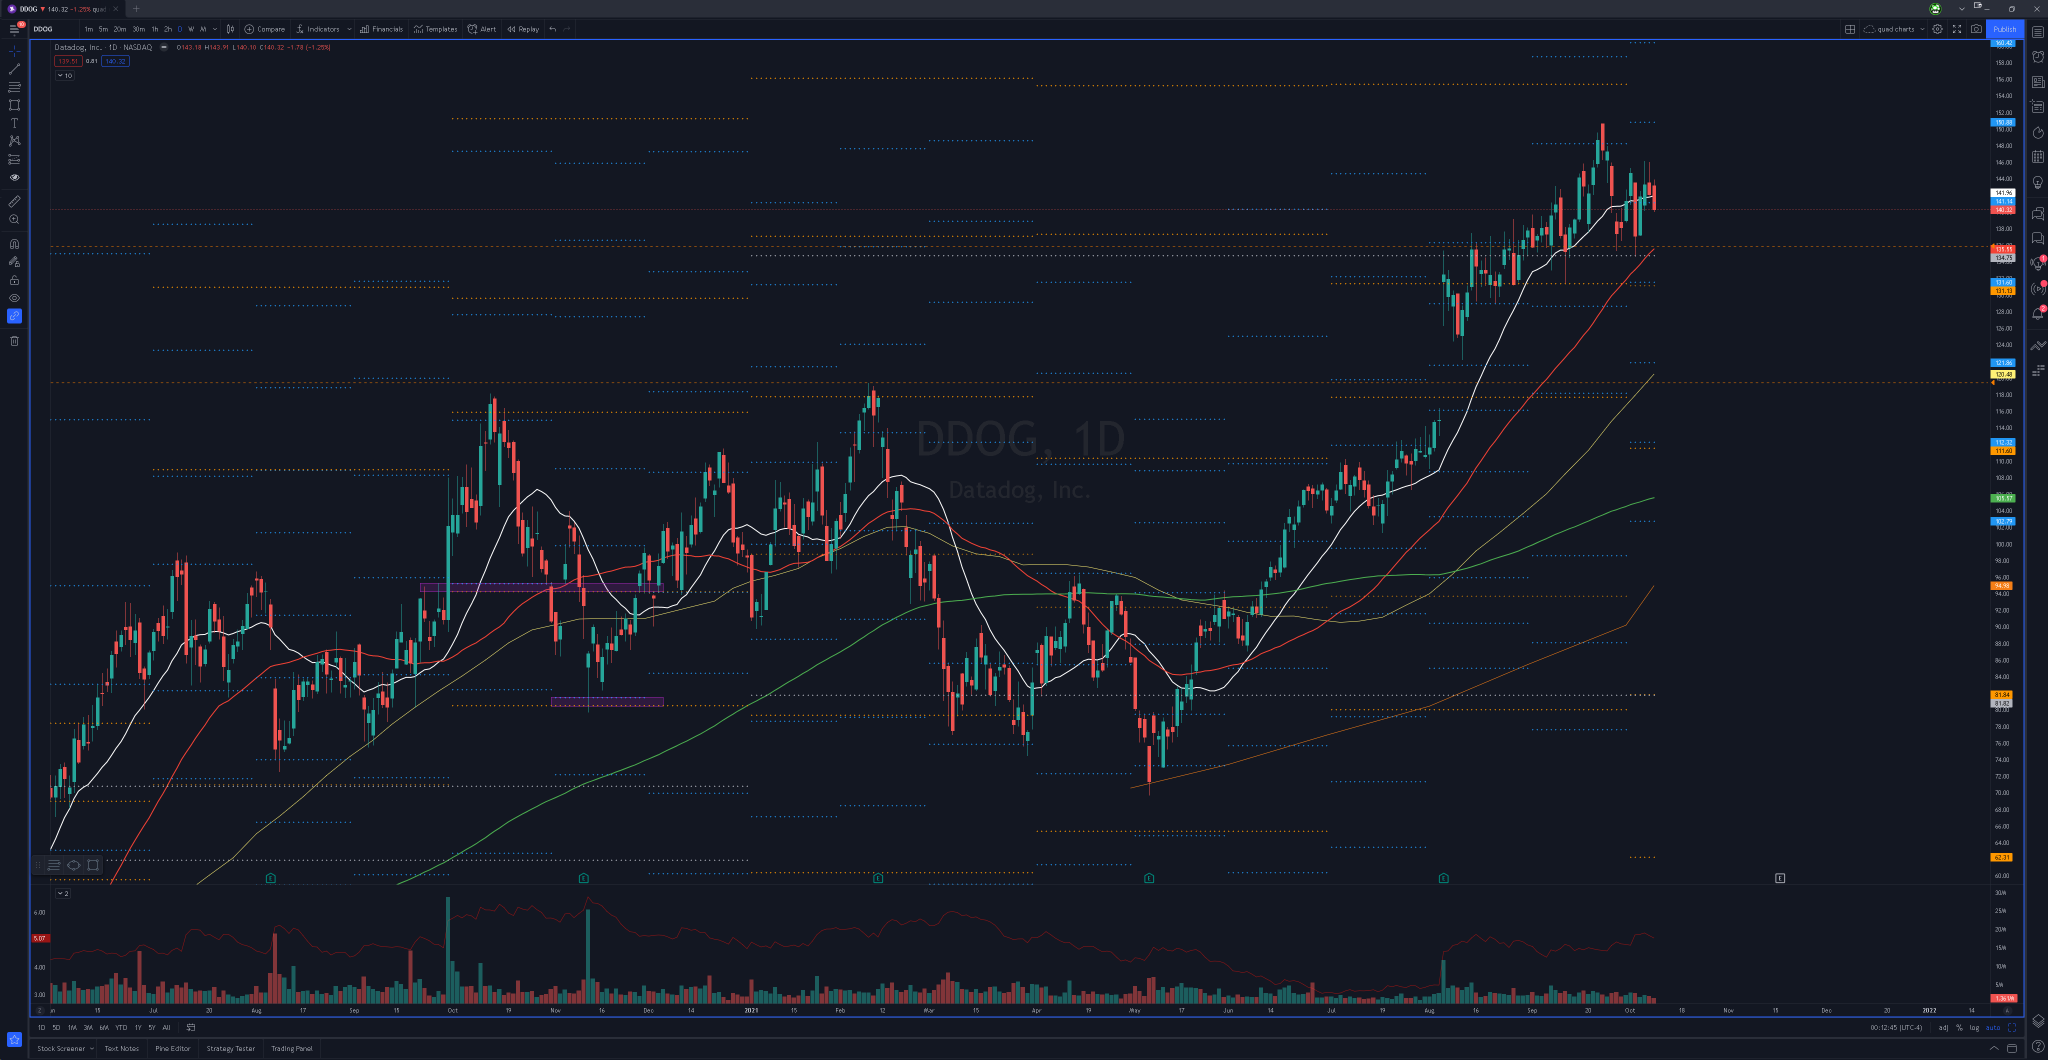Select the crosshair cursor tool
The image size is (2048, 1060).
[14, 50]
